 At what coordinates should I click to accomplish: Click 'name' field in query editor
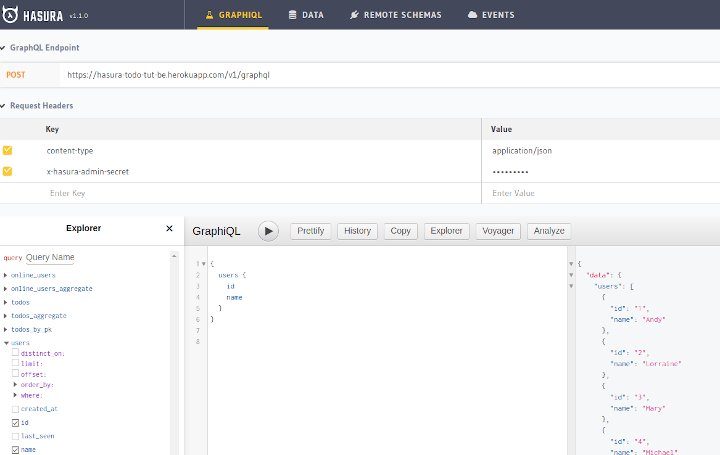coord(234,298)
